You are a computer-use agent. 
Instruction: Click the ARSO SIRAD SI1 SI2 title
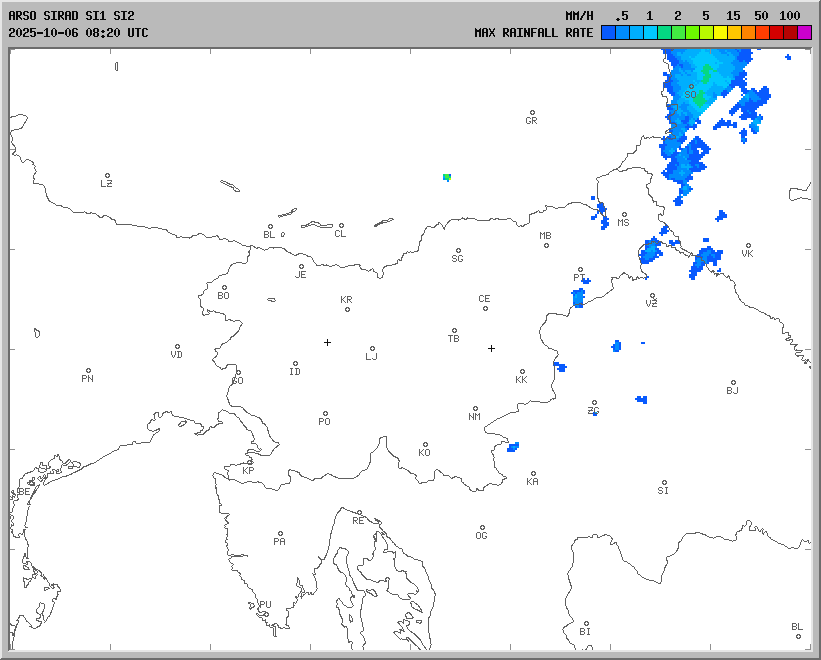click(x=71, y=16)
